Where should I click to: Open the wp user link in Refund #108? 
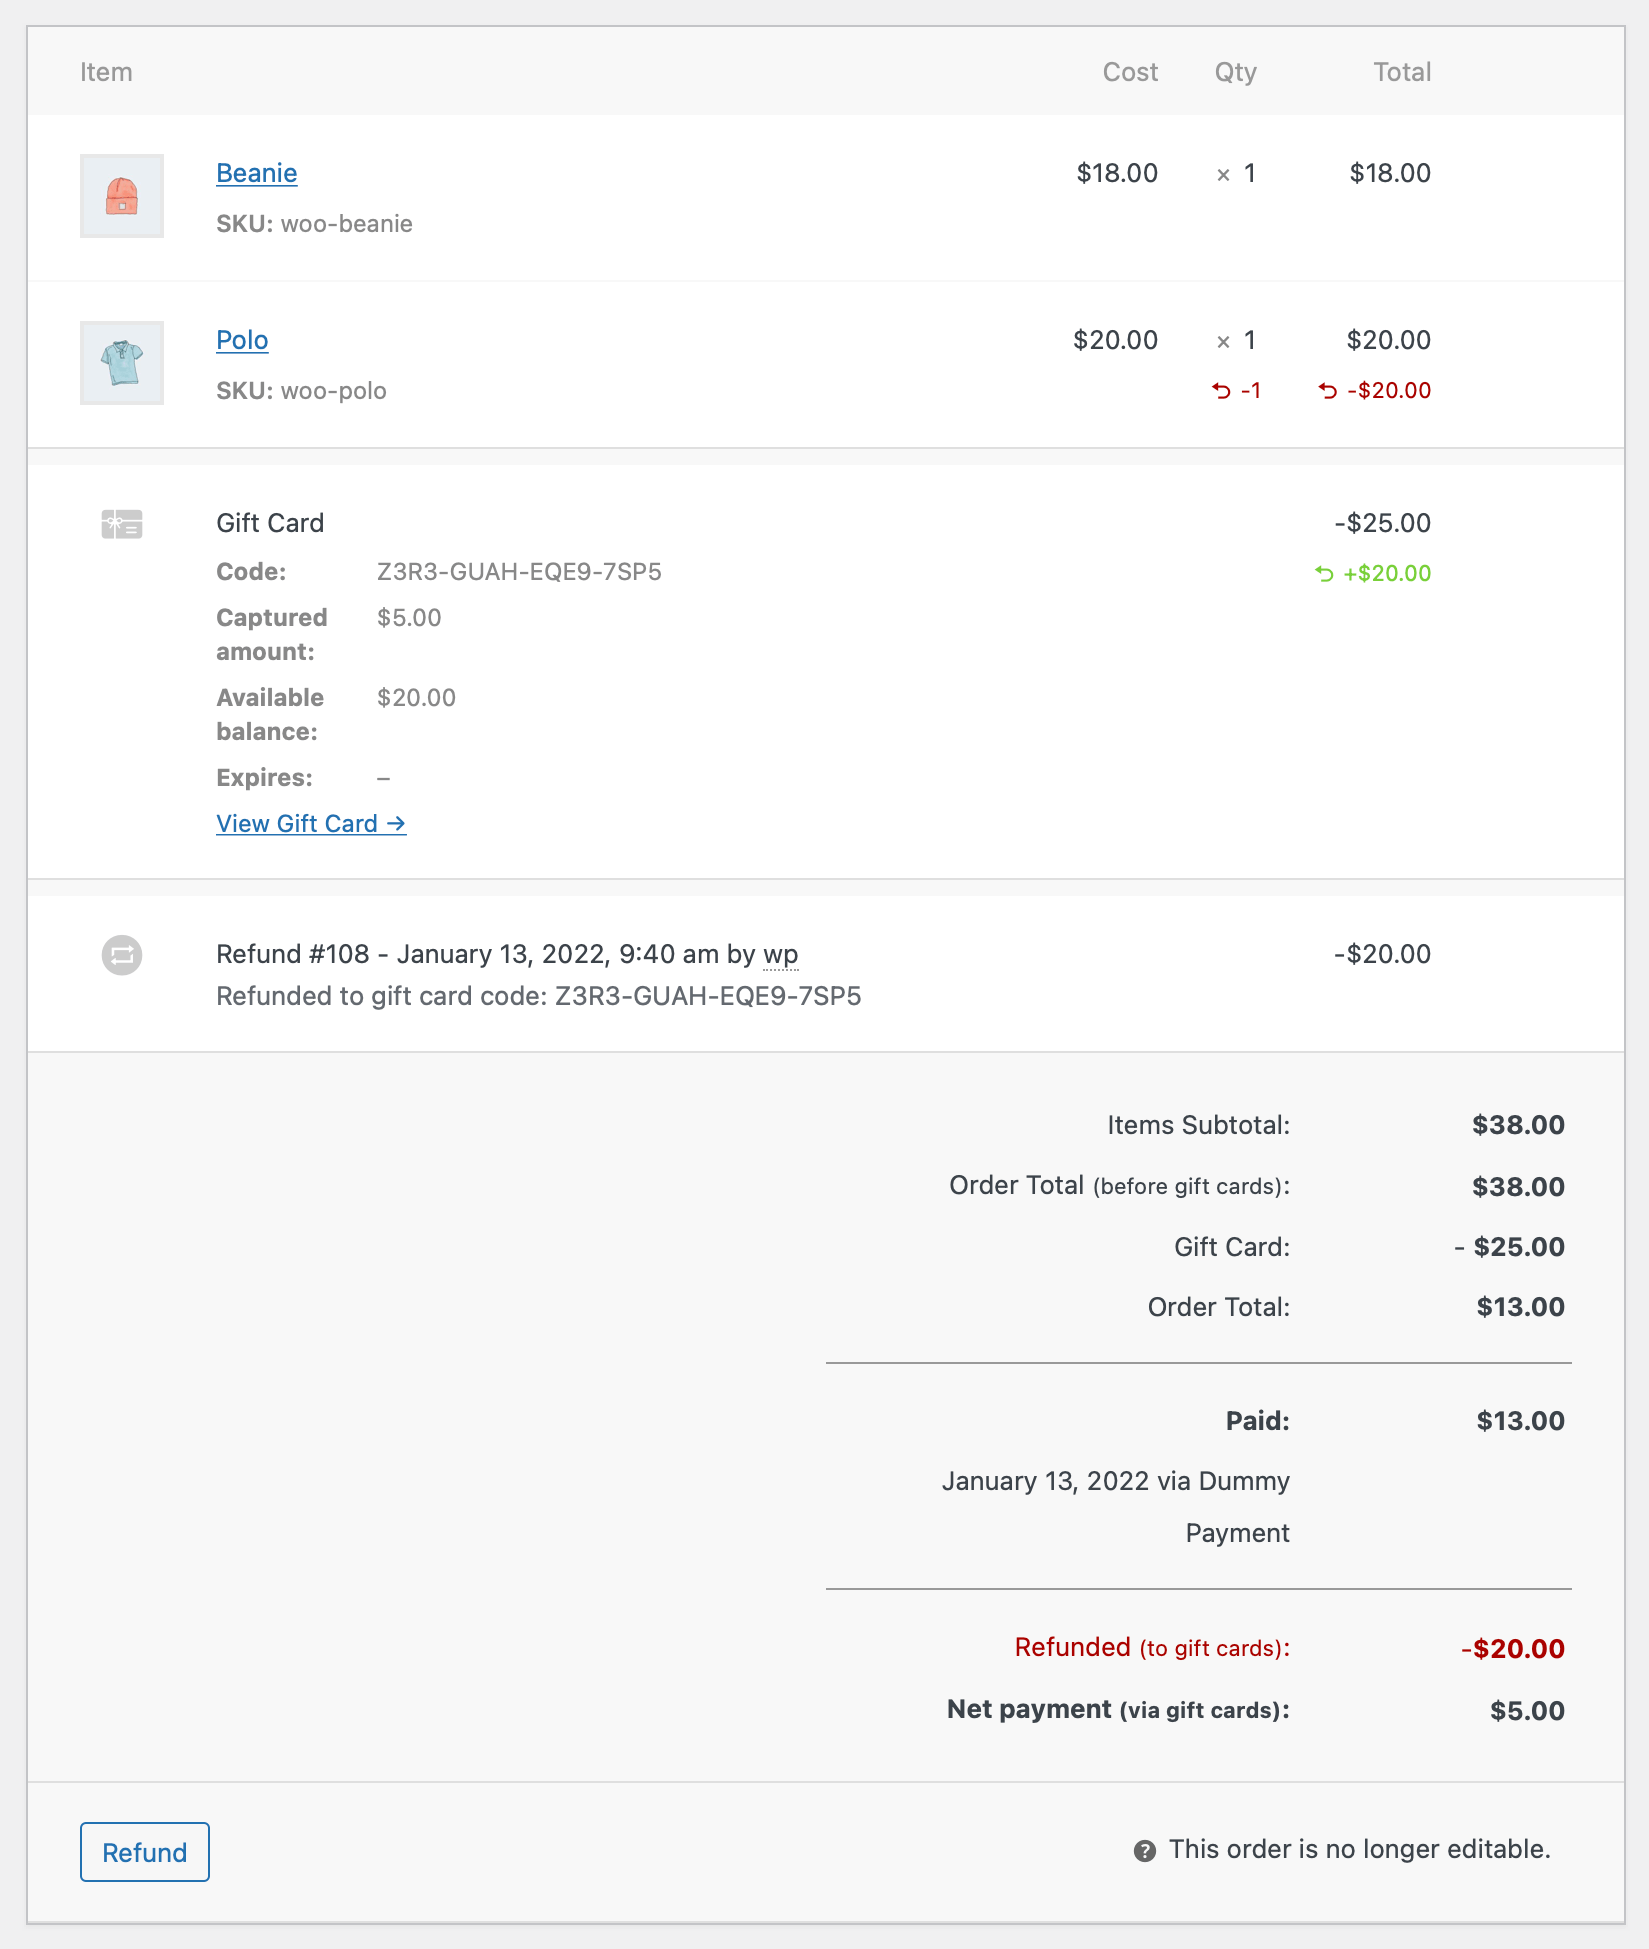[782, 955]
